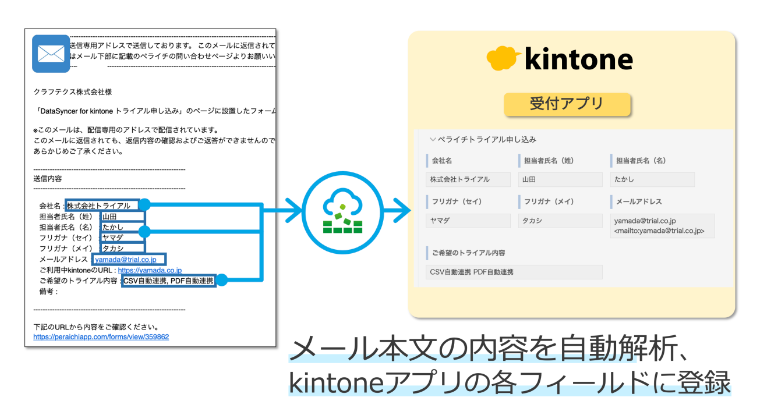The width and height of the screenshot is (770, 418).
Task: Click the kintone wordmark text
Action: 578,59
